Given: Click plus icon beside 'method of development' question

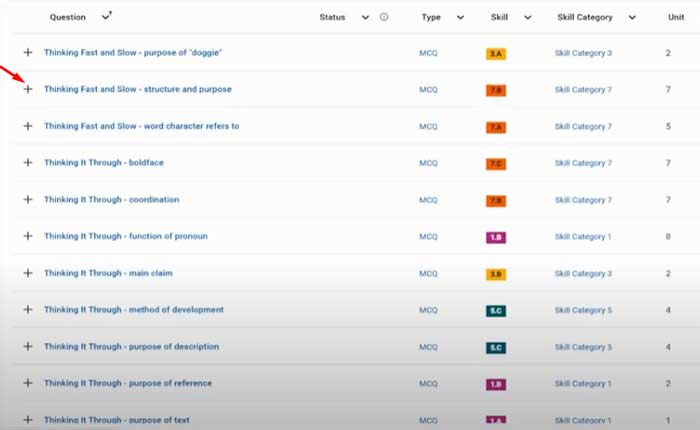Looking at the screenshot, I should 28,310.
